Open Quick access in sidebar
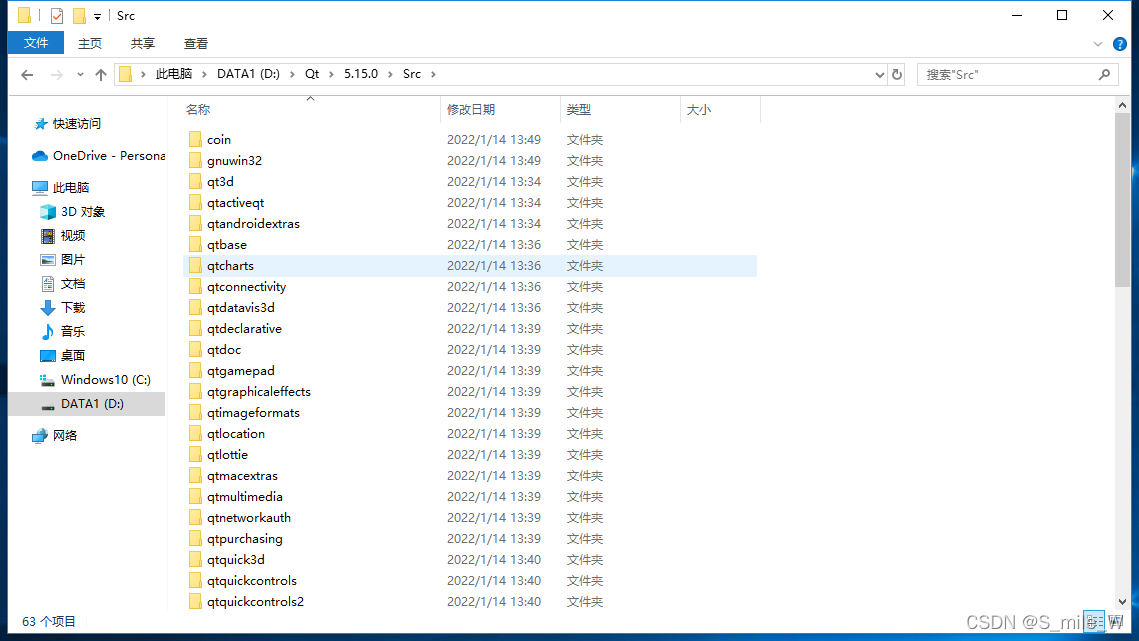This screenshot has height=641, width=1139. coord(68,124)
